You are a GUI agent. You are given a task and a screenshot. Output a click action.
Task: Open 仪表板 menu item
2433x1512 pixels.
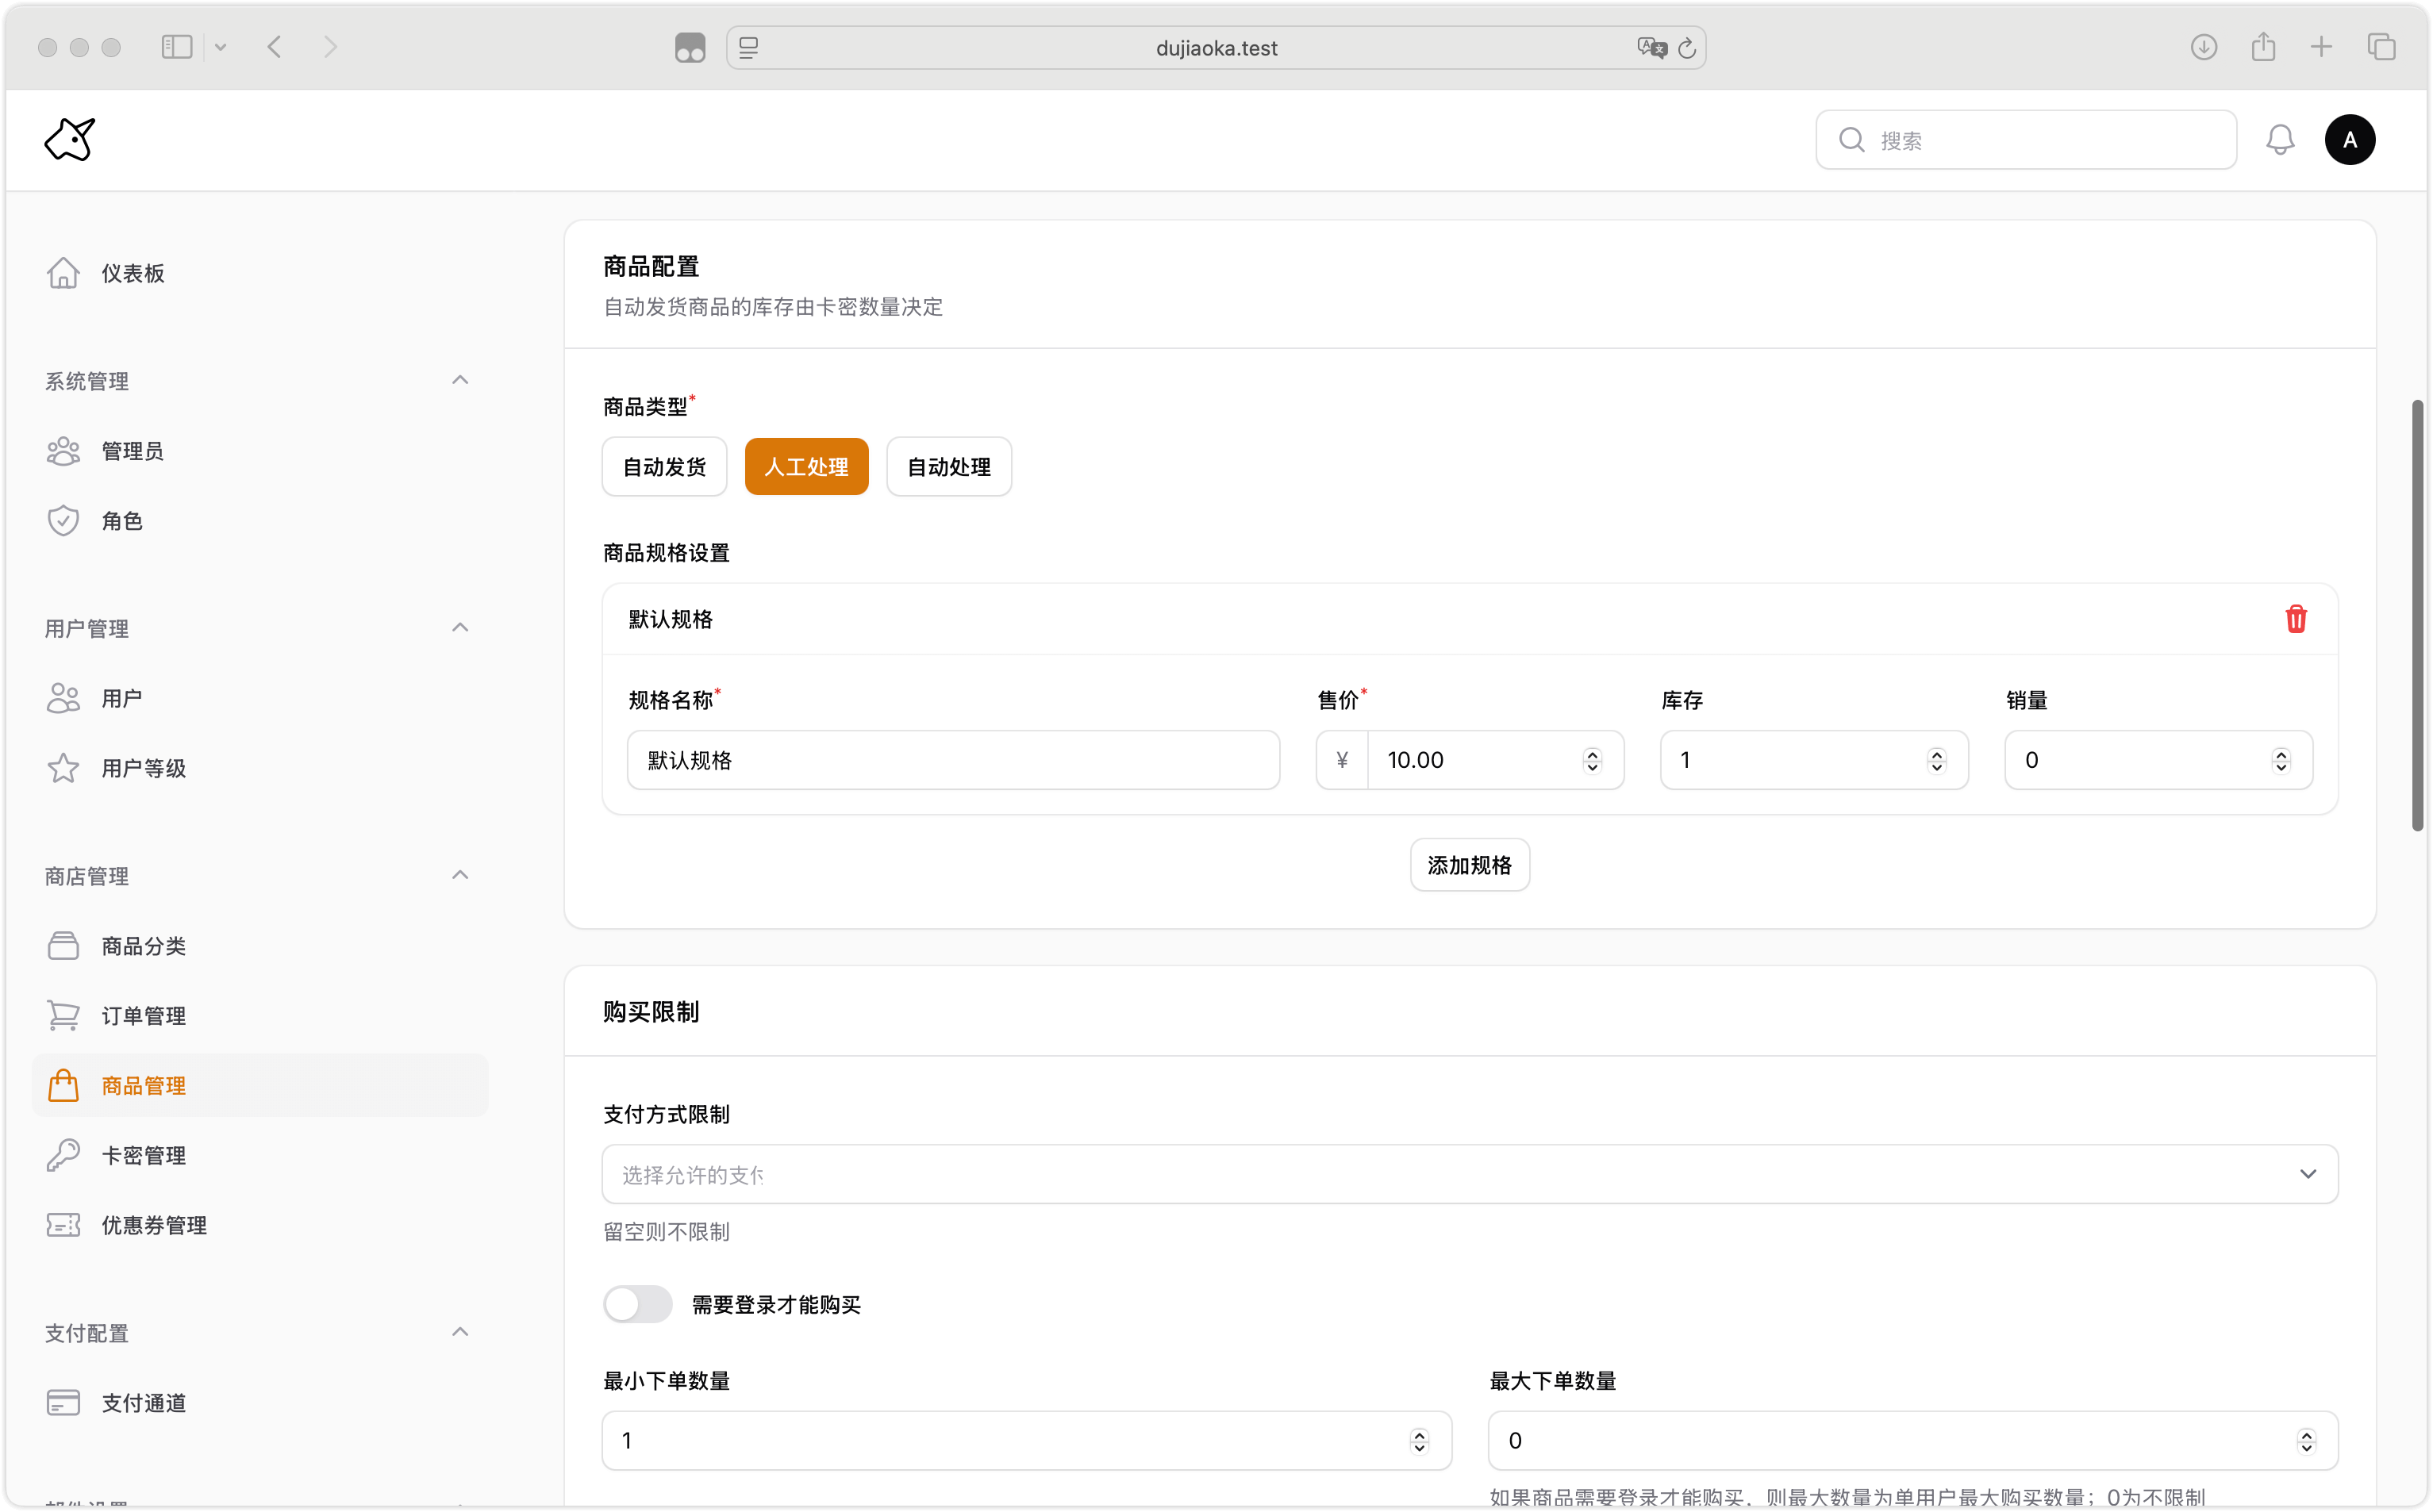pyautogui.click(x=132, y=273)
